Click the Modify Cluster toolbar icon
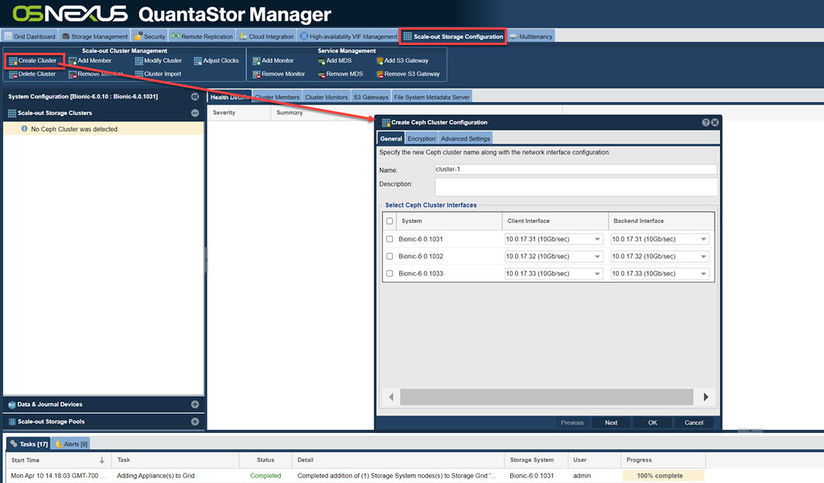Image resolution: width=824 pixels, height=483 pixels. 139,61
